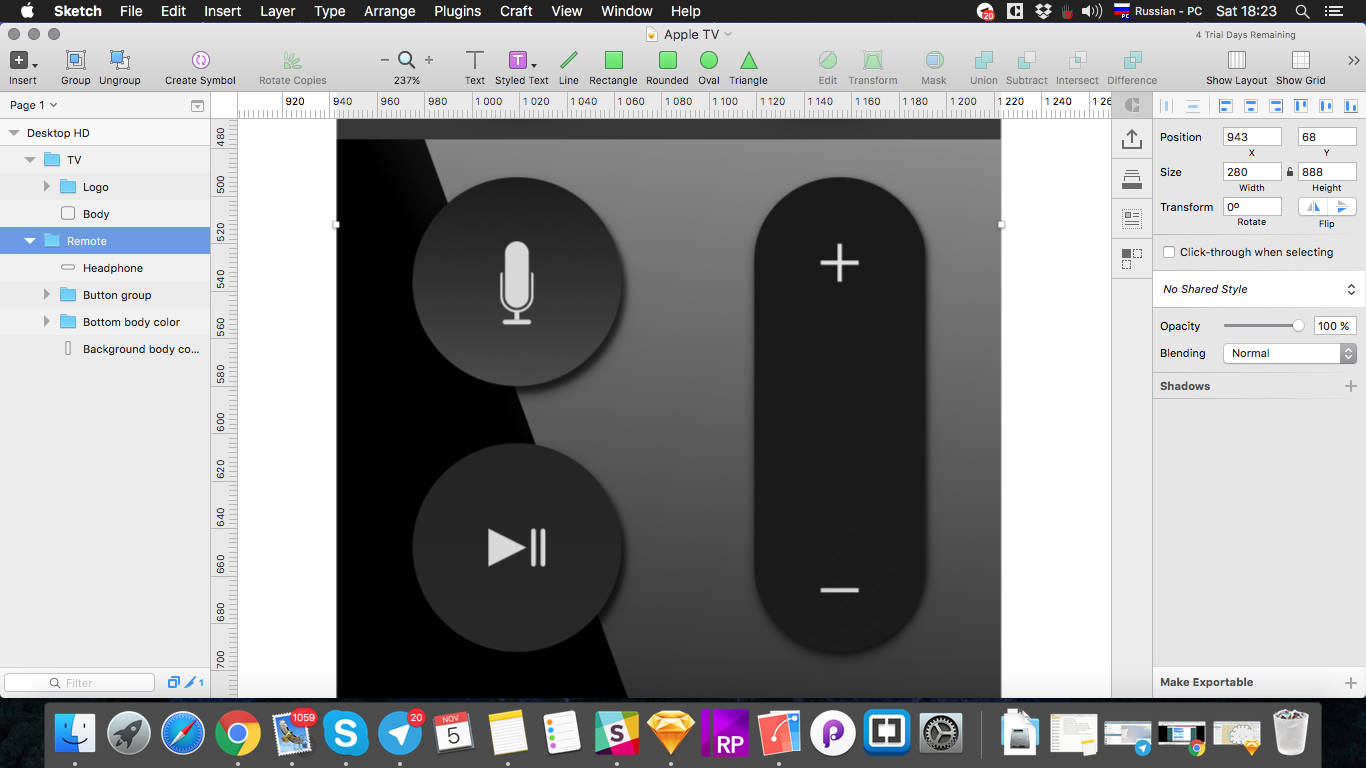Open the Arrange menu
Screen dimensions: 1366x768
pyautogui.click(x=389, y=11)
